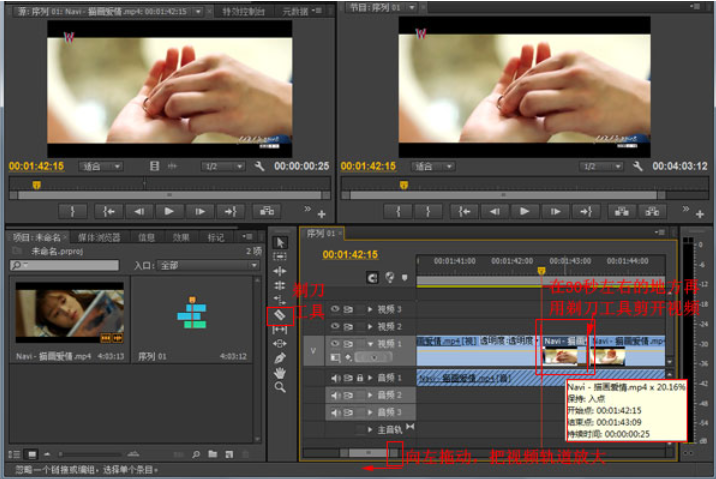Switch project panel to icon view
Screen dimensions: 716x479
point(32,454)
